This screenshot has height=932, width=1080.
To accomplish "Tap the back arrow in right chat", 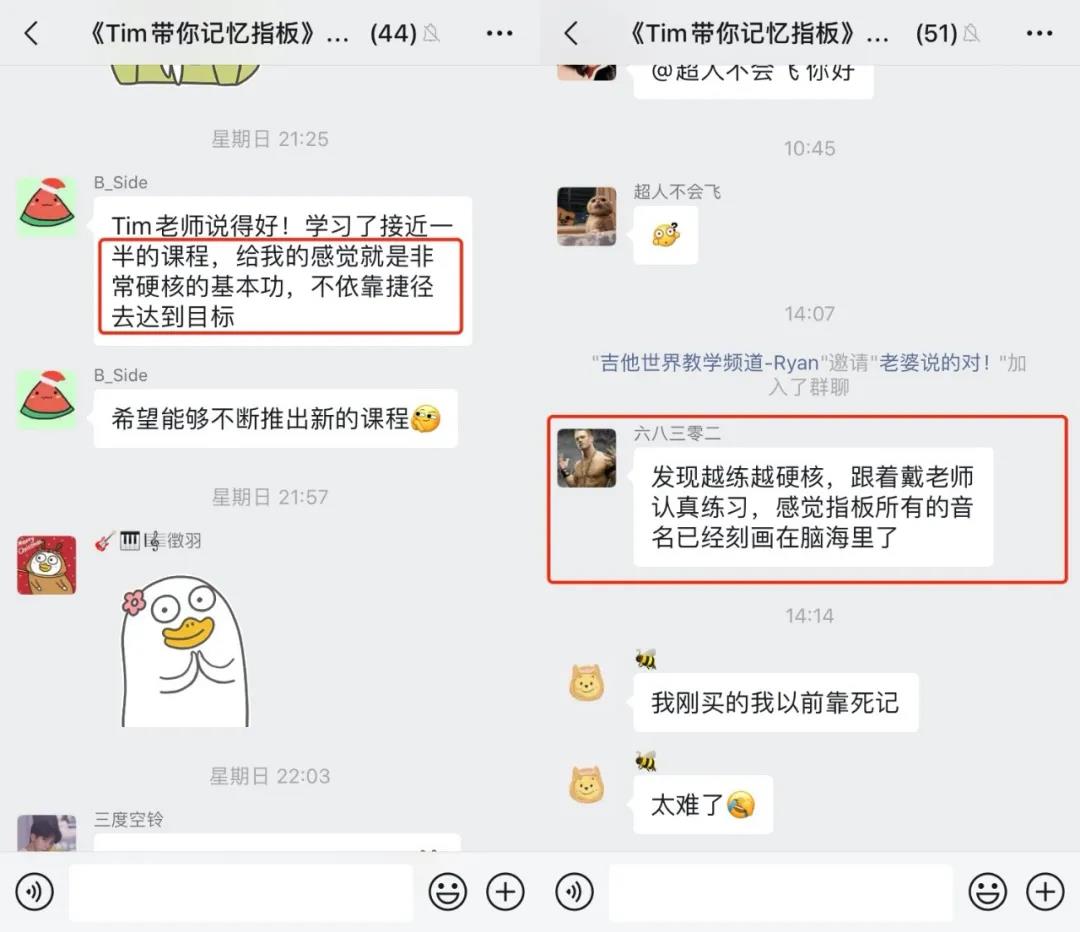I will tap(571, 33).
